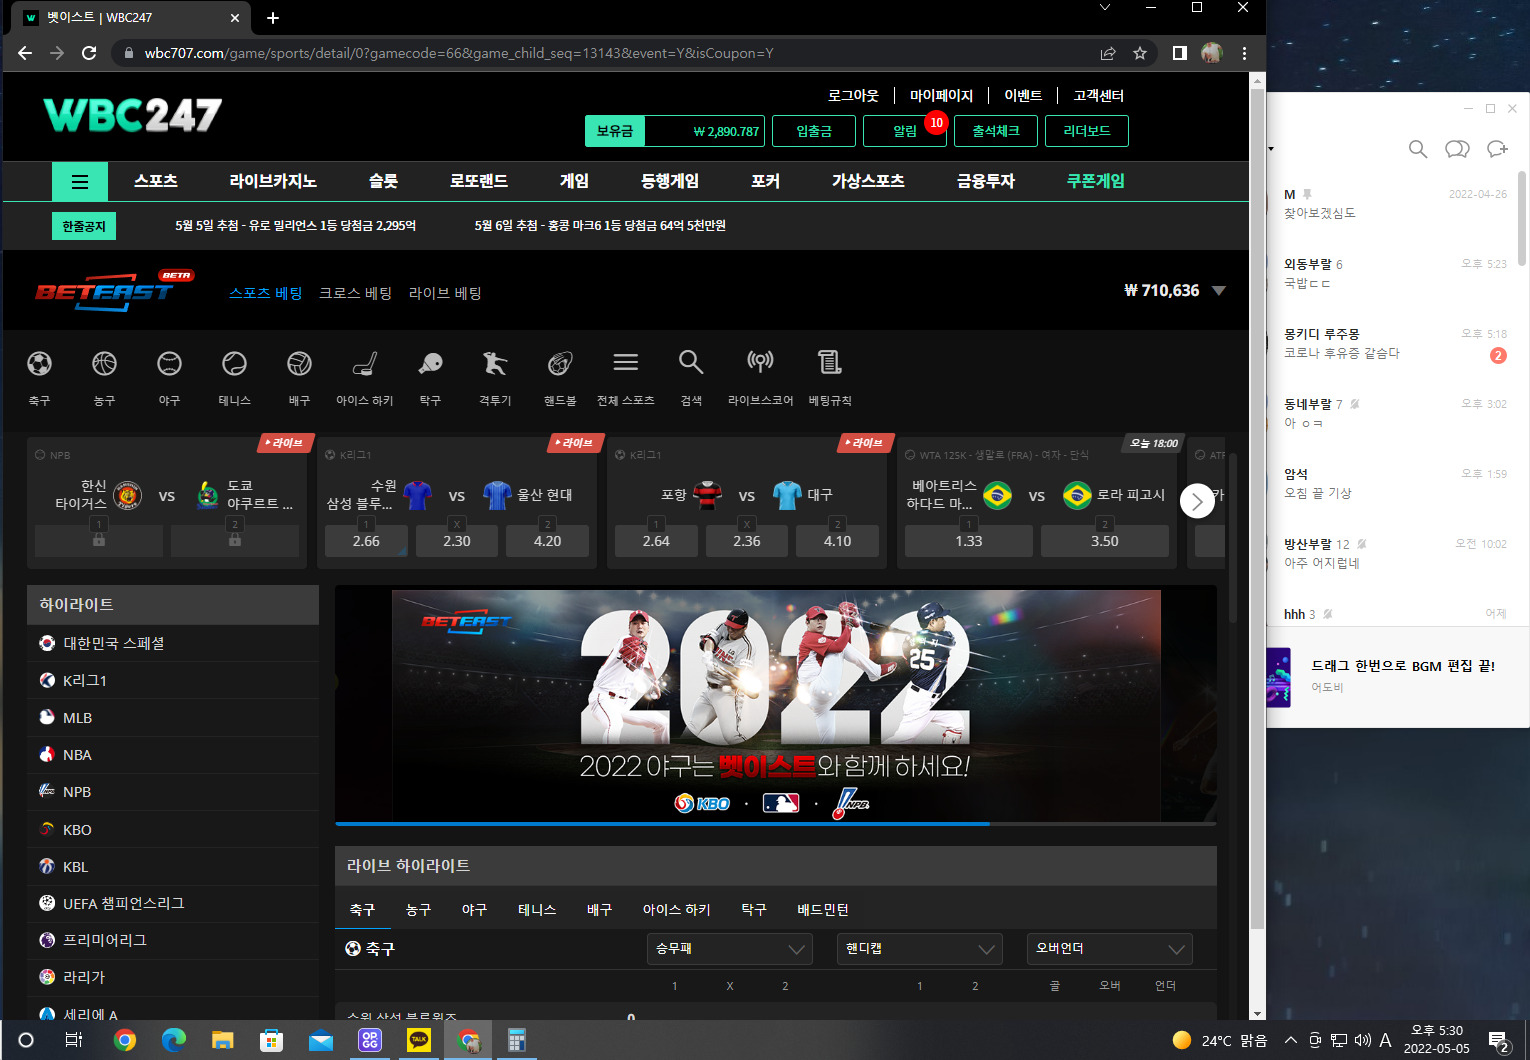1530x1060 pixels.
Task: Select the soccer (축구) sport icon
Action: coord(39,364)
